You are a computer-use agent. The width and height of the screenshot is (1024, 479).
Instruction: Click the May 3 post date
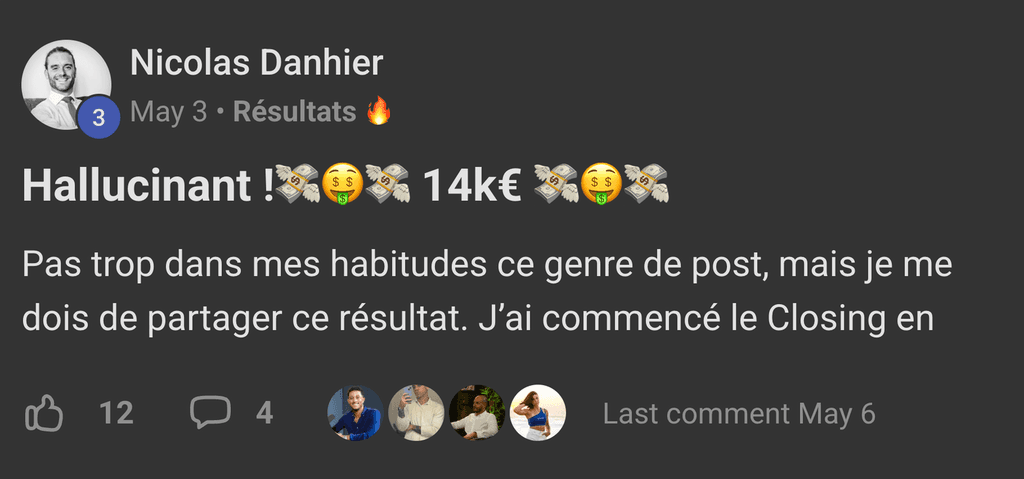[168, 112]
